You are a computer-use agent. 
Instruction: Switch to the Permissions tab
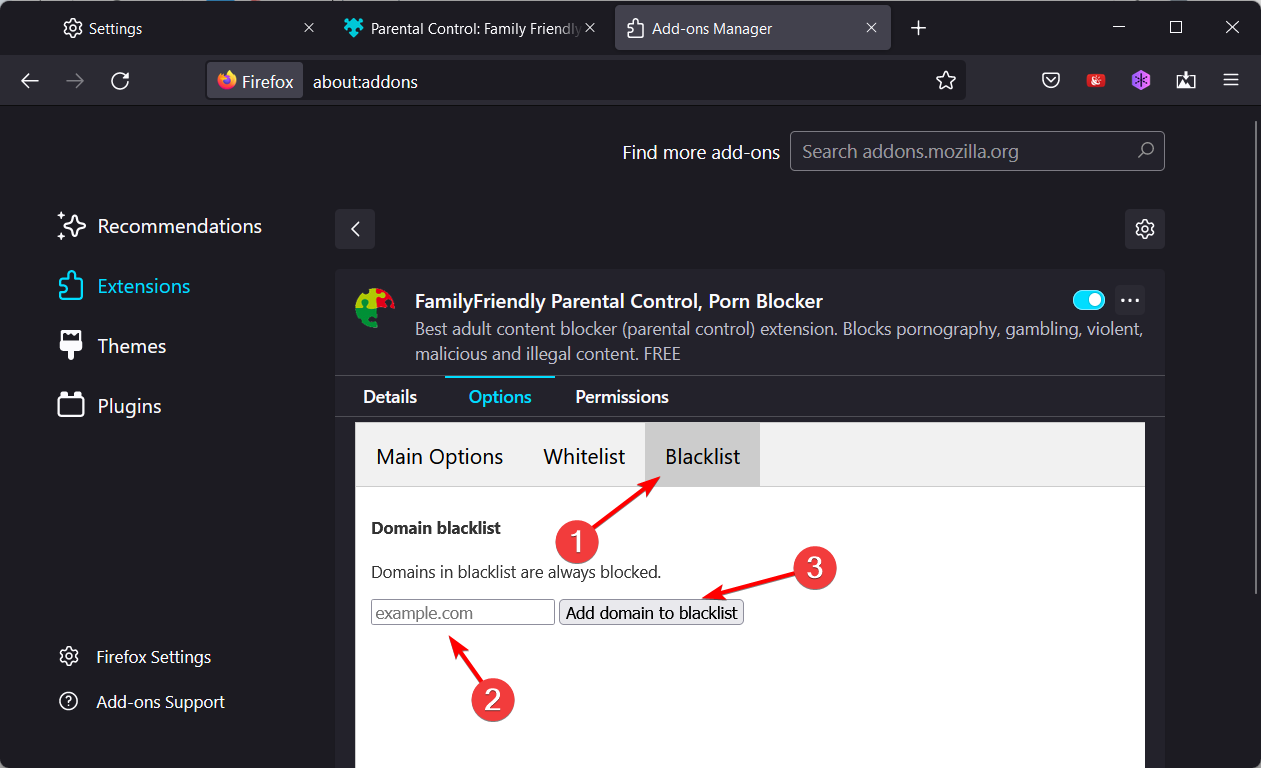(x=622, y=397)
